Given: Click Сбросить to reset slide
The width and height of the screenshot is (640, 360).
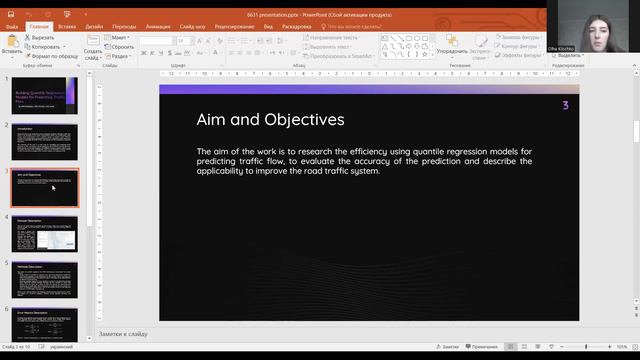Looking at the screenshot, I should [x=119, y=47].
